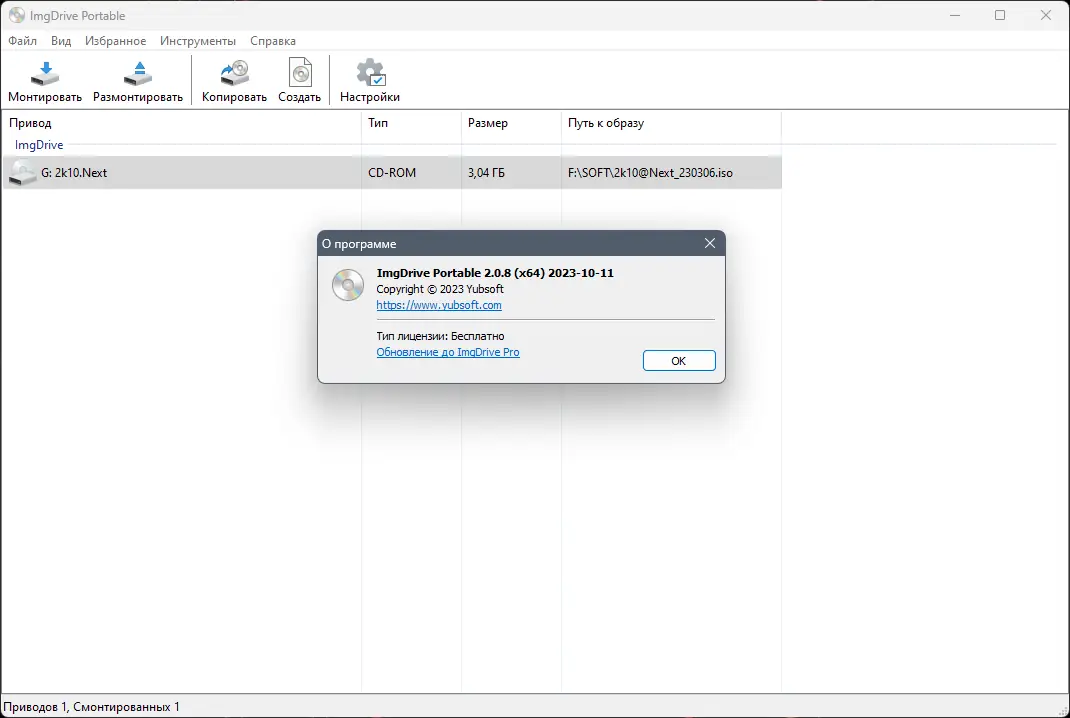Select the G: 2k10.Next drive row
Image resolution: width=1070 pixels, height=718 pixels.
(x=392, y=173)
